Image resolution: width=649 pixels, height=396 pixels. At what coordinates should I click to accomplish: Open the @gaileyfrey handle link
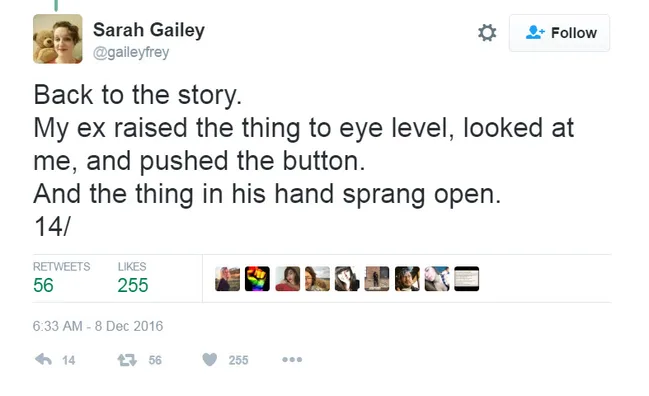click(131, 52)
